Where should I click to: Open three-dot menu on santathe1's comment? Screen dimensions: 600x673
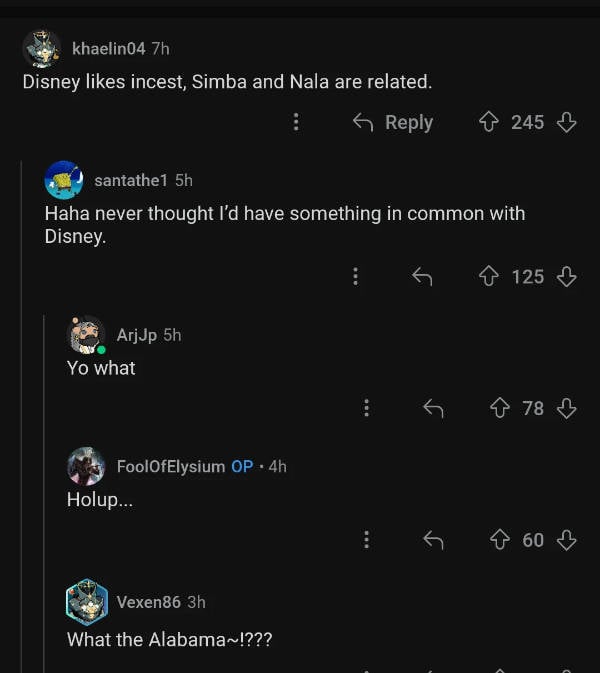pos(355,276)
